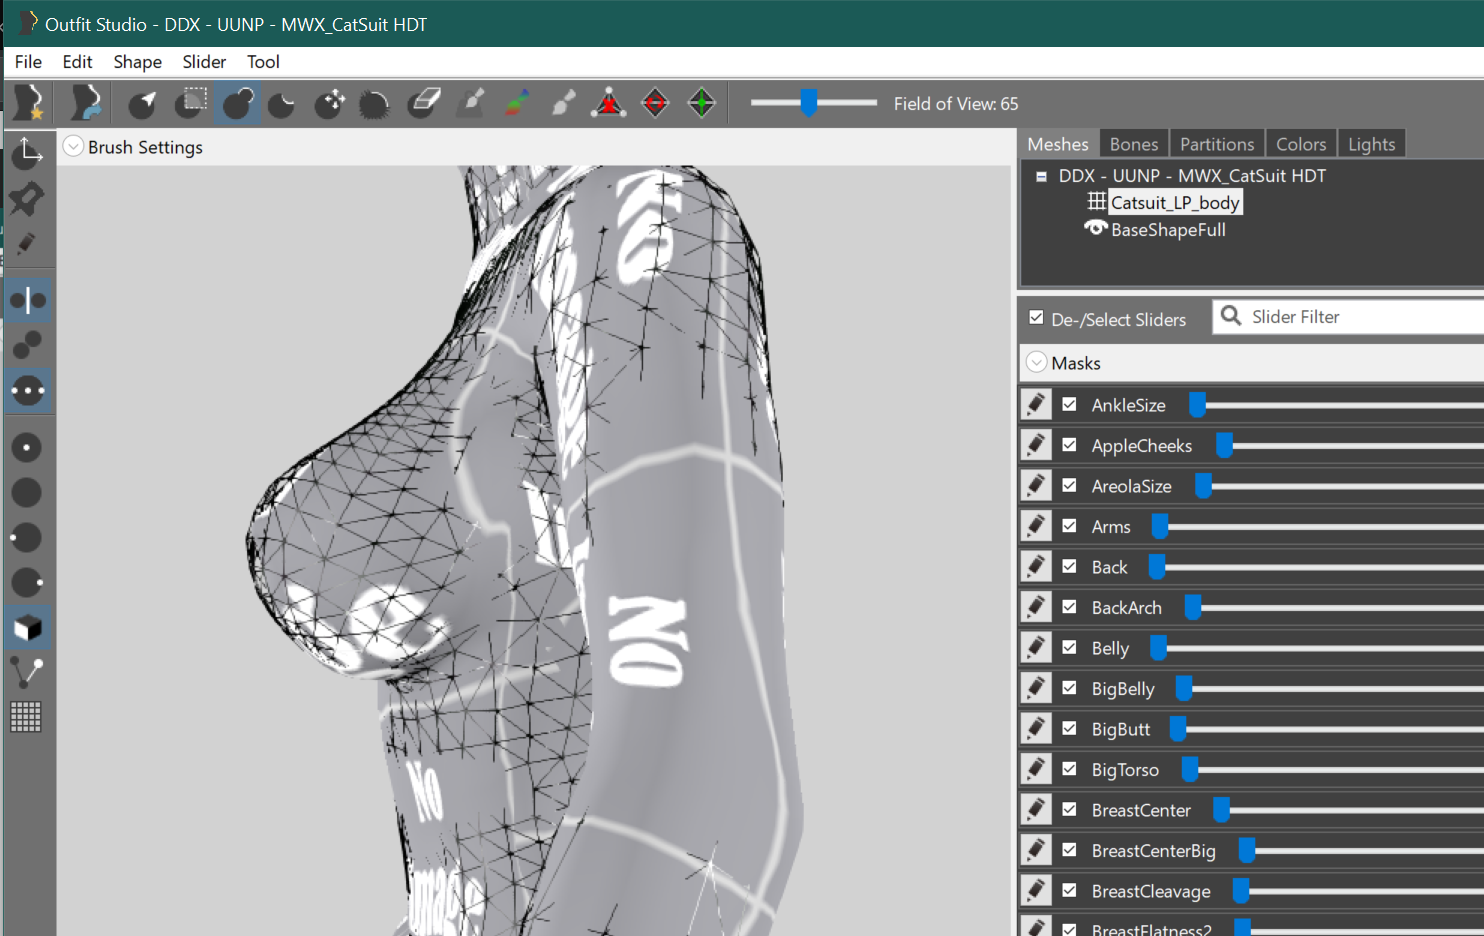Select the rainbow Color paint brush
The image size is (1484, 936).
517,103
